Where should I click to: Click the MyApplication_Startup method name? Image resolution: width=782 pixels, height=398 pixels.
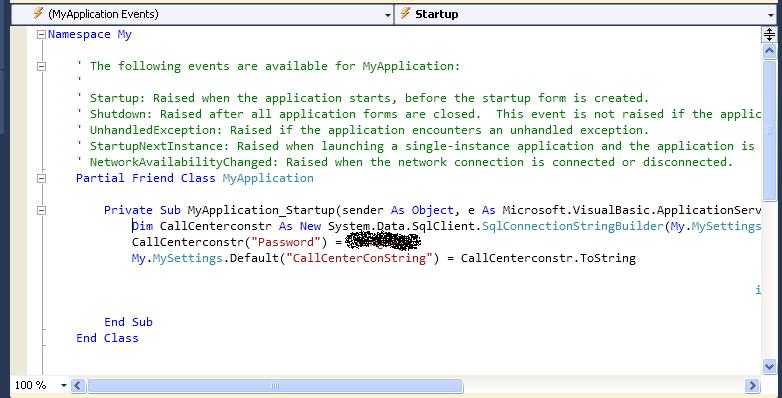(x=261, y=210)
